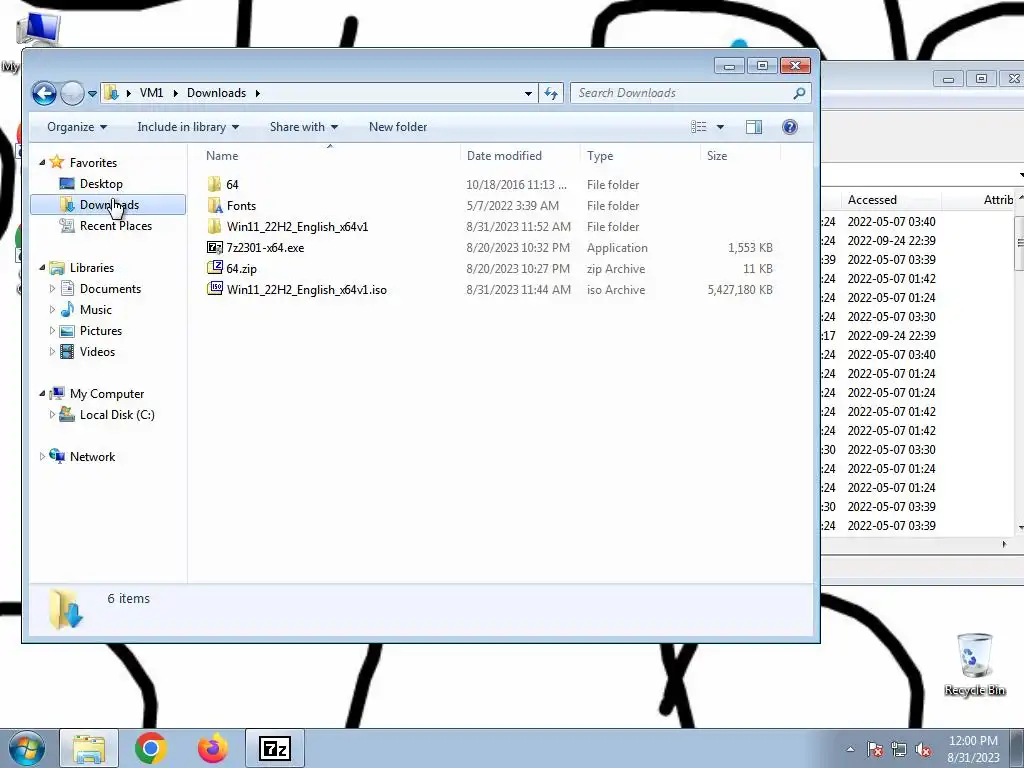
Task: Collapse the Favorites group
Action: (x=42, y=163)
